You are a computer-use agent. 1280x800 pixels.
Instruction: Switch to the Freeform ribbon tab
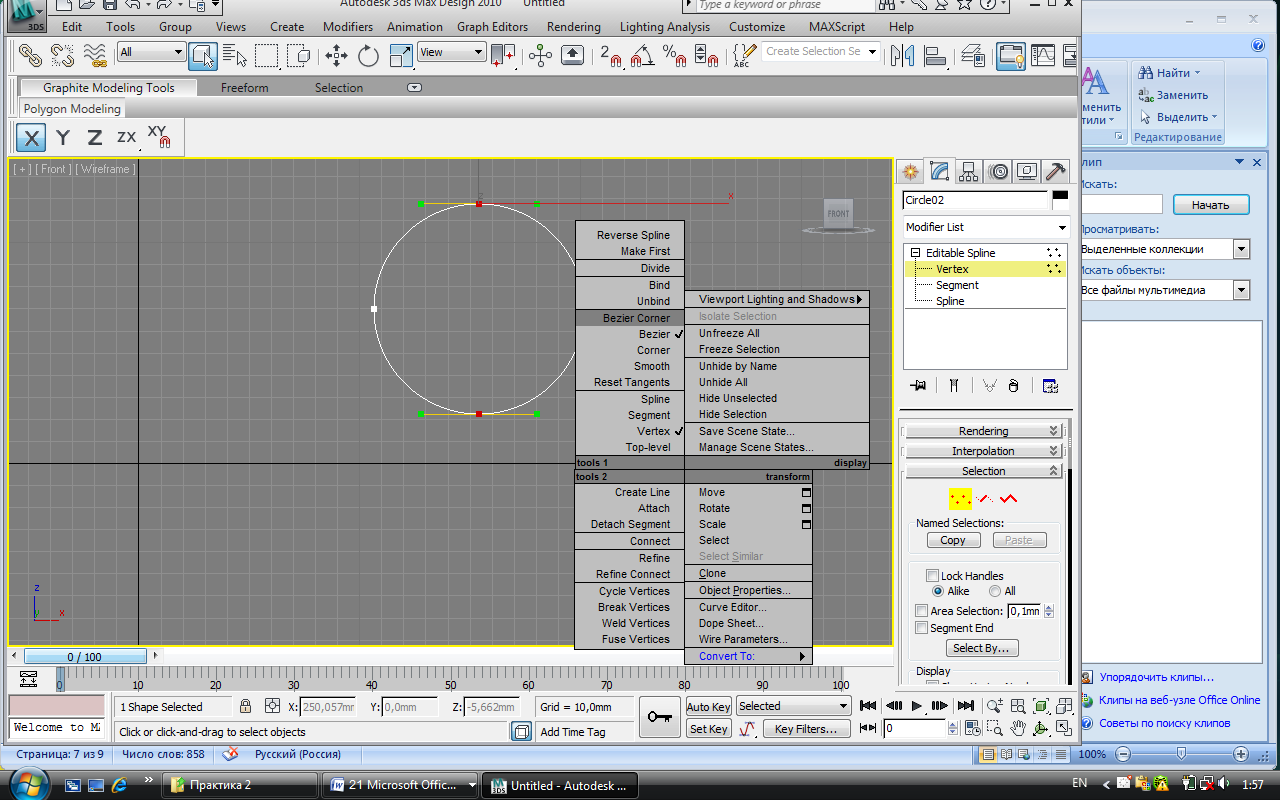pos(245,88)
